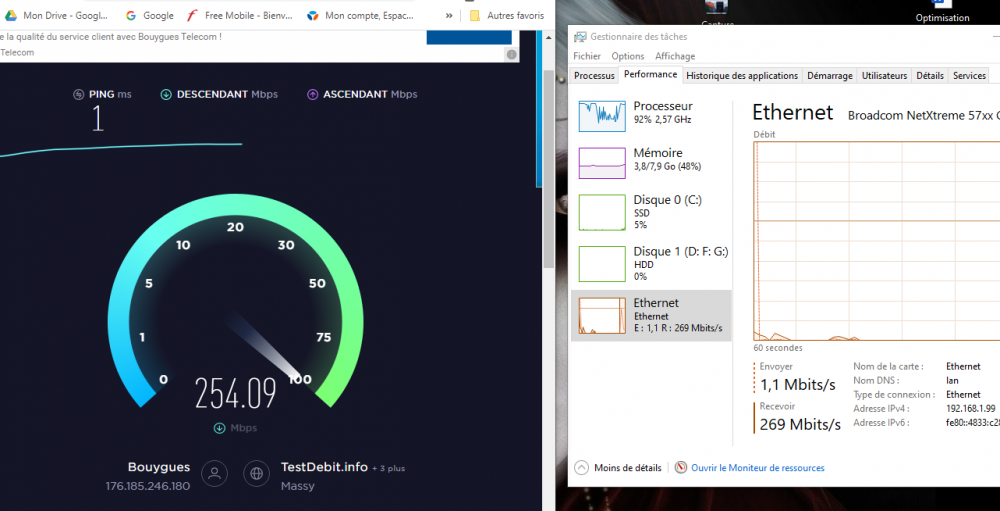Switch to Historique des applications tab
Image resolution: width=1000 pixels, height=511 pixels.
[x=742, y=76]
